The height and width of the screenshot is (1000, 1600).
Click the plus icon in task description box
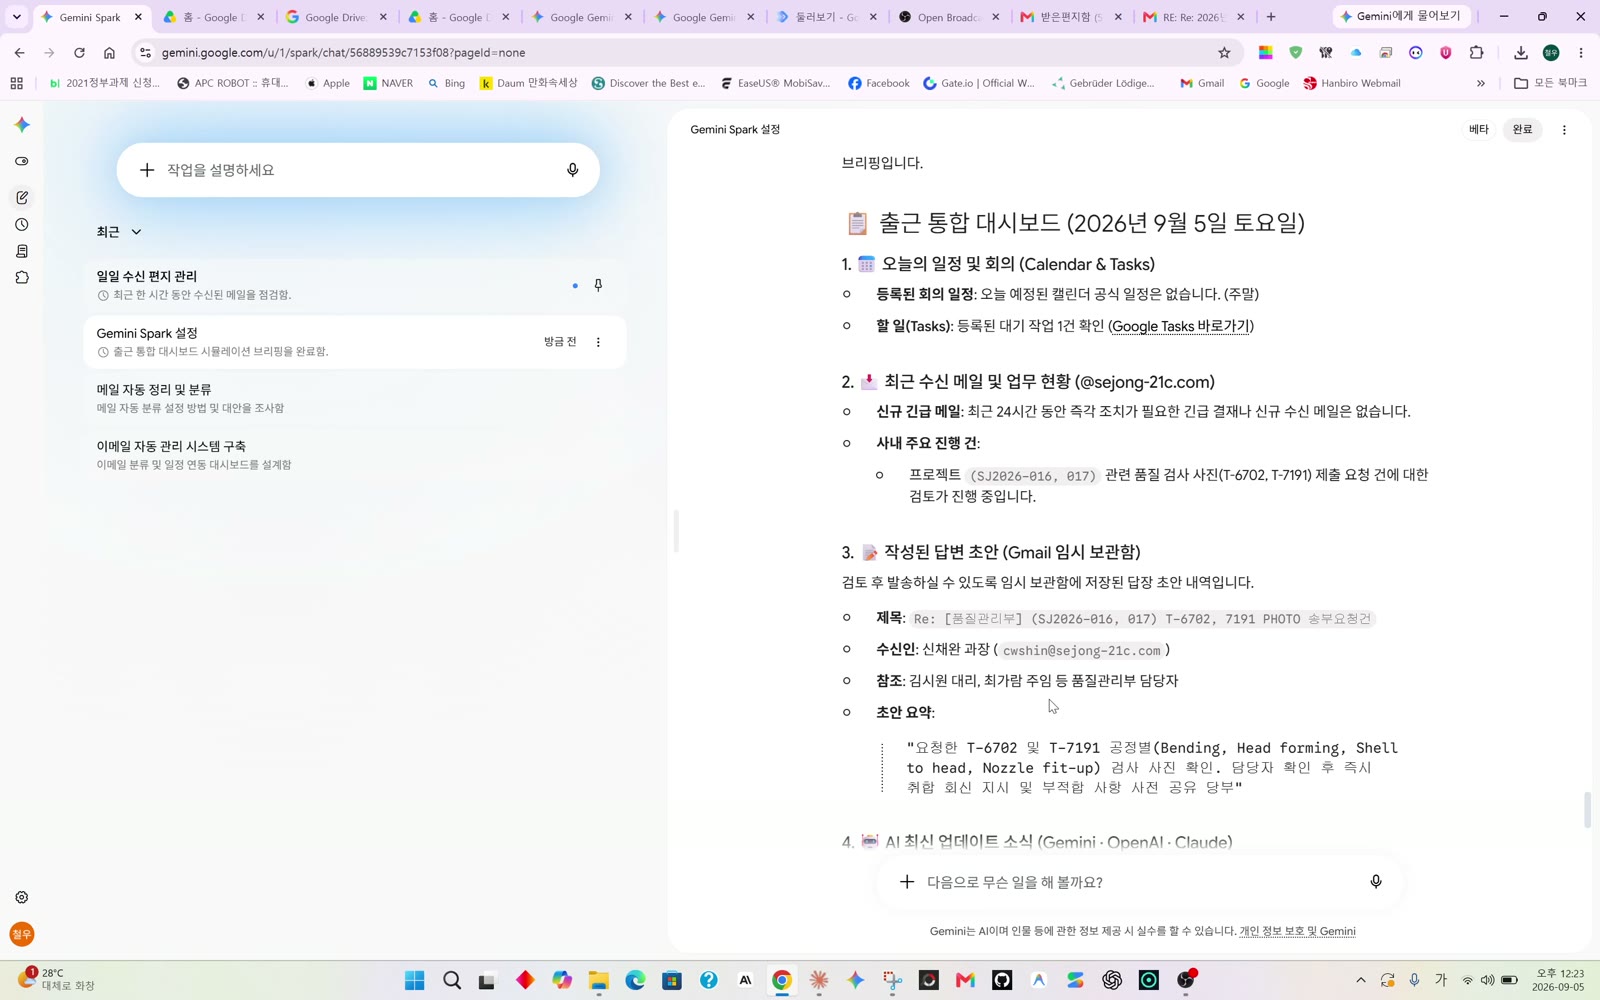[147, 170]
